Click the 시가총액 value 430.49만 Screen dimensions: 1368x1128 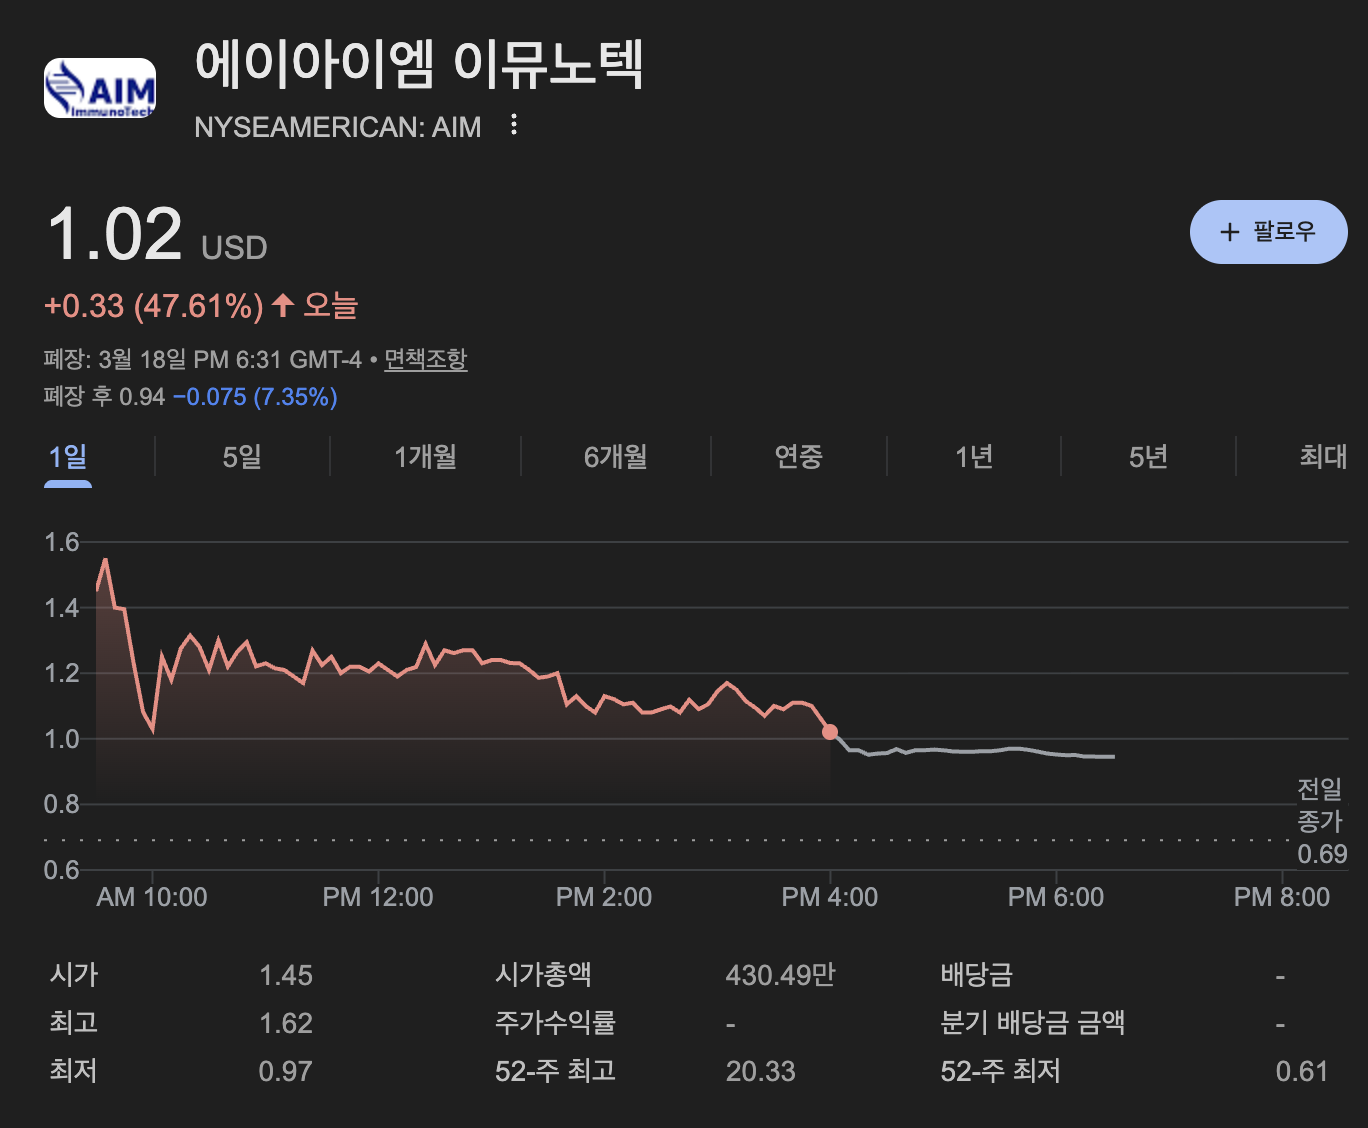coord(780,975)
